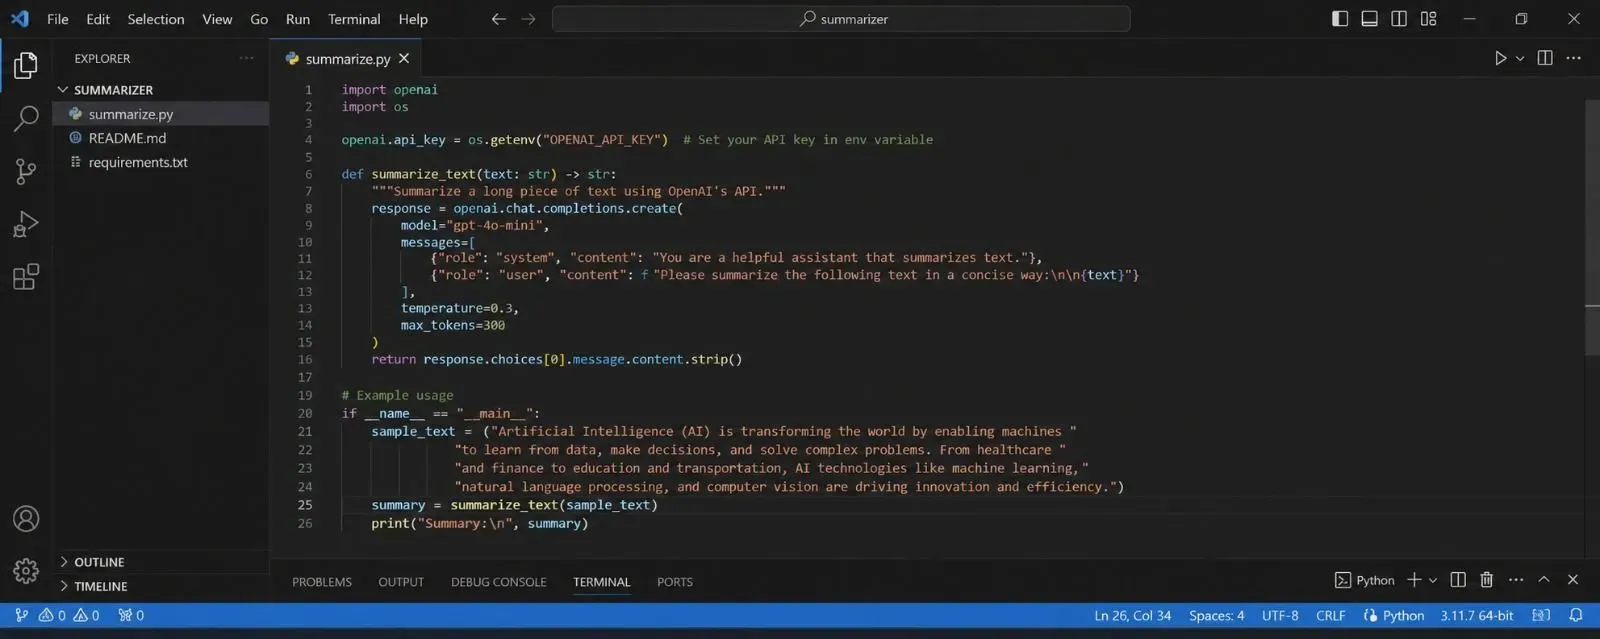Click the Python terminal profile label
Screen dimensions: 1600x639
(1364, 580)
